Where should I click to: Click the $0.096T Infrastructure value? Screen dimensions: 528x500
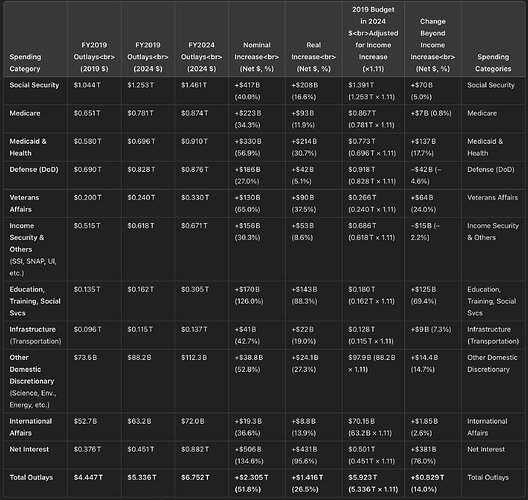(x=87, y=330)
